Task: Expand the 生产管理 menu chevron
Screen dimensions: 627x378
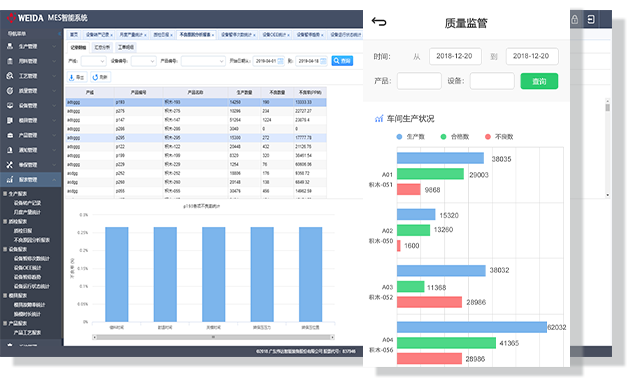Action: [x=54, y=46]
